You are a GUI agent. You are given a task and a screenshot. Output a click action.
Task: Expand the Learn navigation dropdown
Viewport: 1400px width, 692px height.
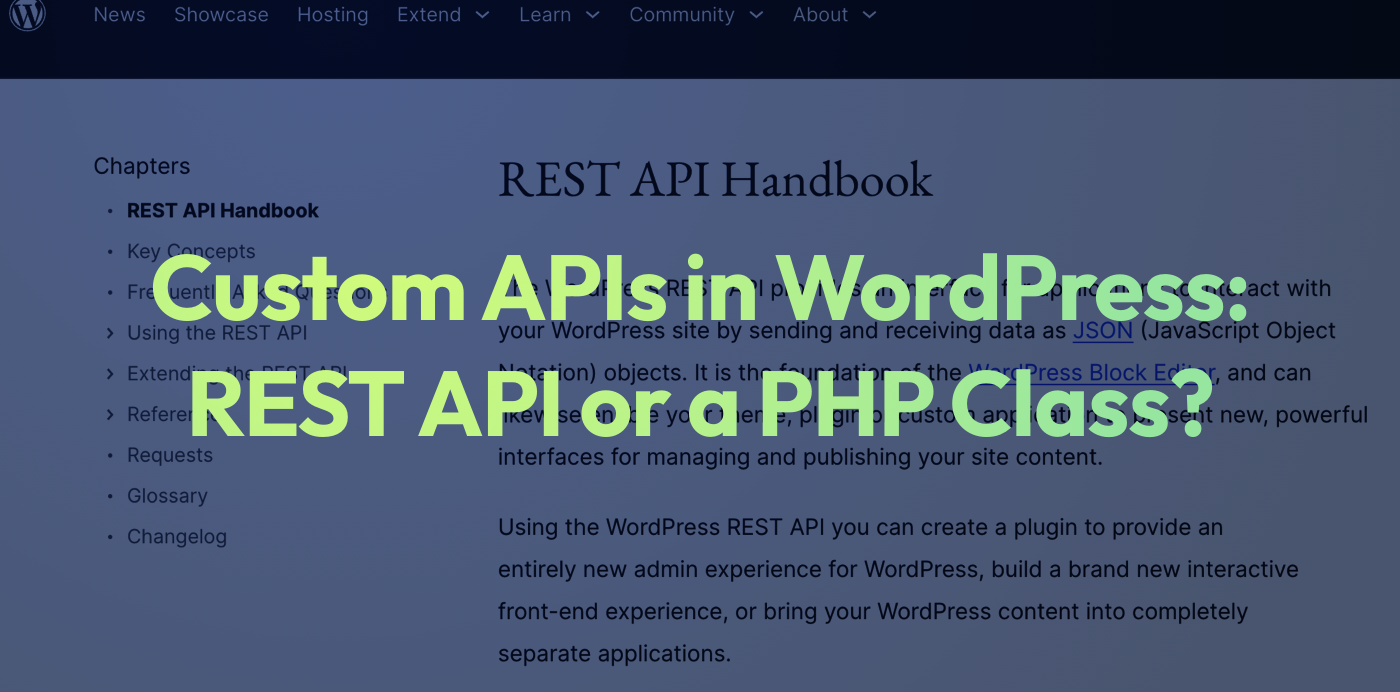[x=559, y=15]
